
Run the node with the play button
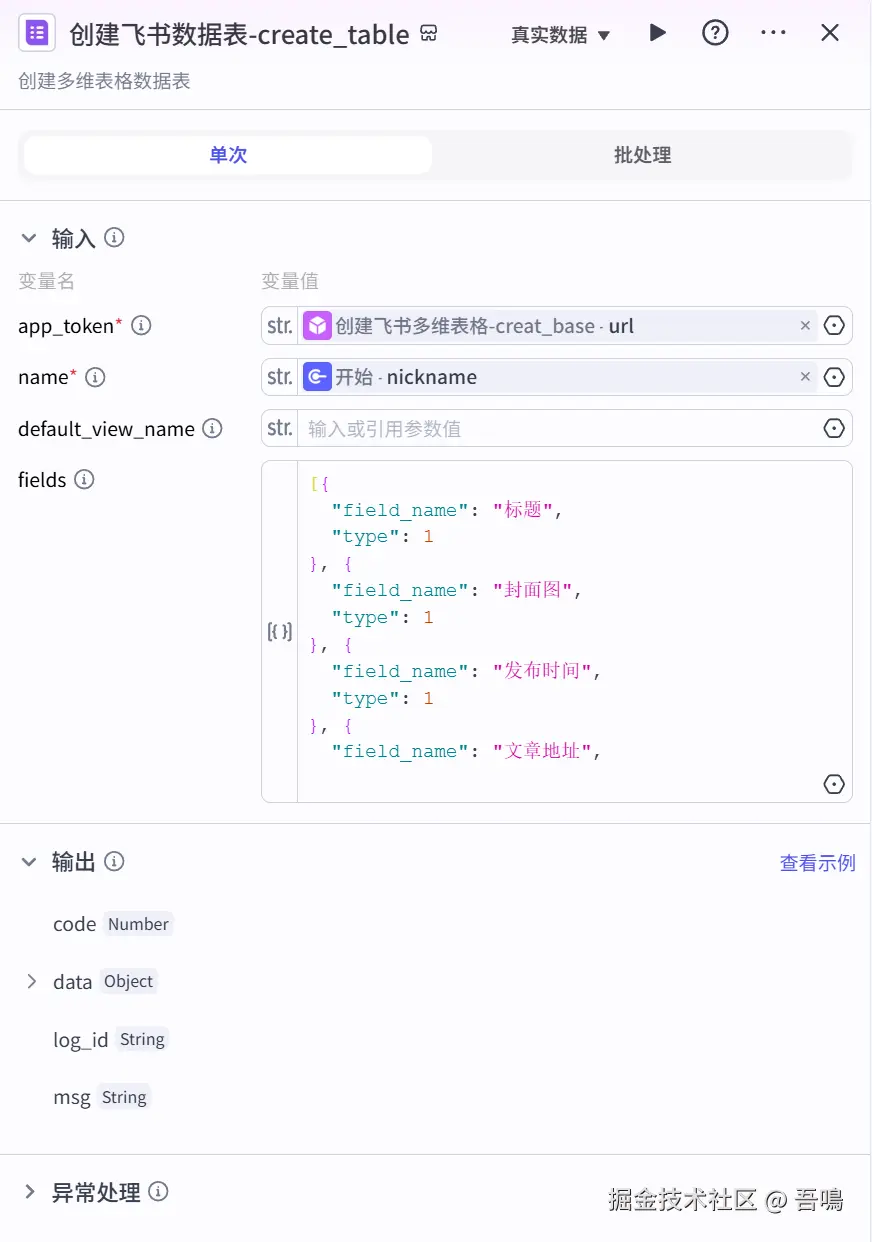click(657, 33)
